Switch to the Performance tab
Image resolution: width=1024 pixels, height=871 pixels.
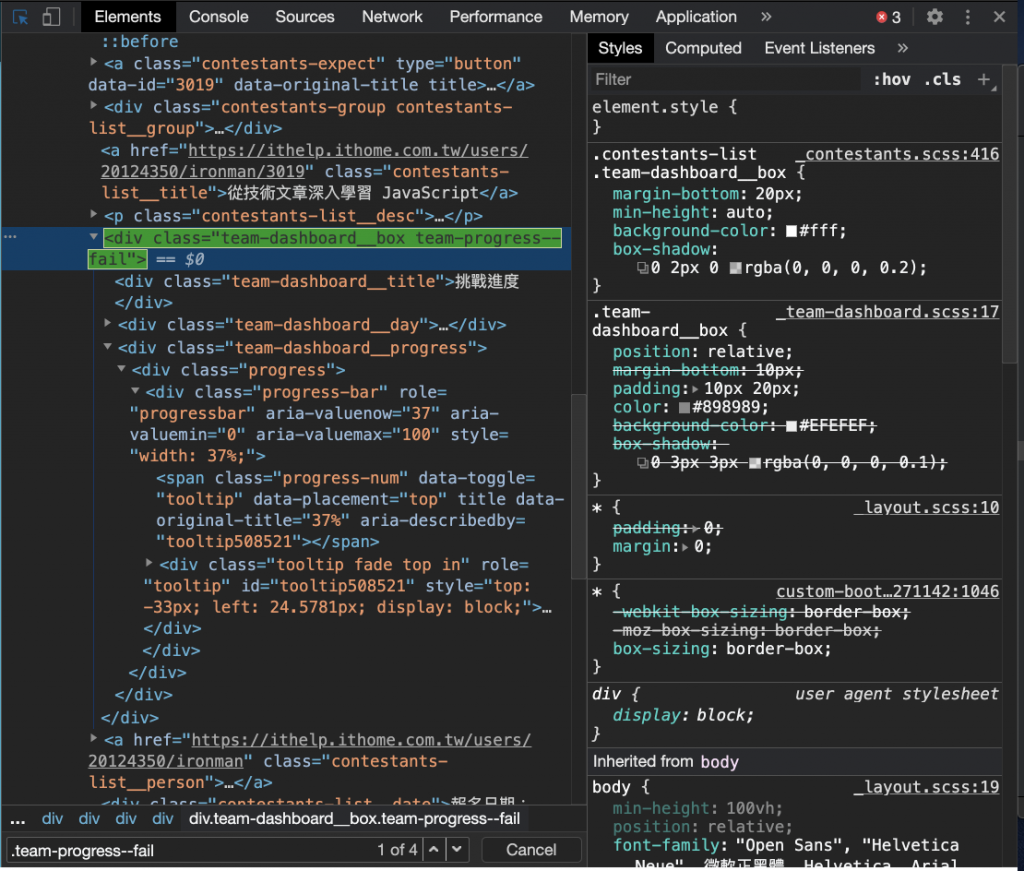click(x=496, y=17)
